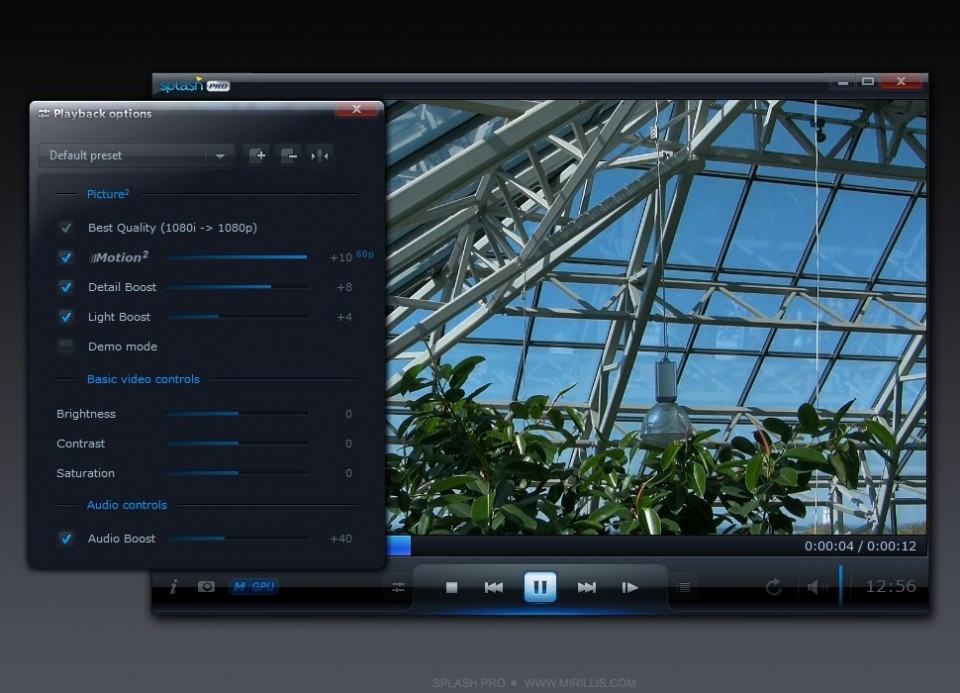Adjust the Contrast slider
Image resolution: width=960 pixels, height=693 pixels.
238,443
